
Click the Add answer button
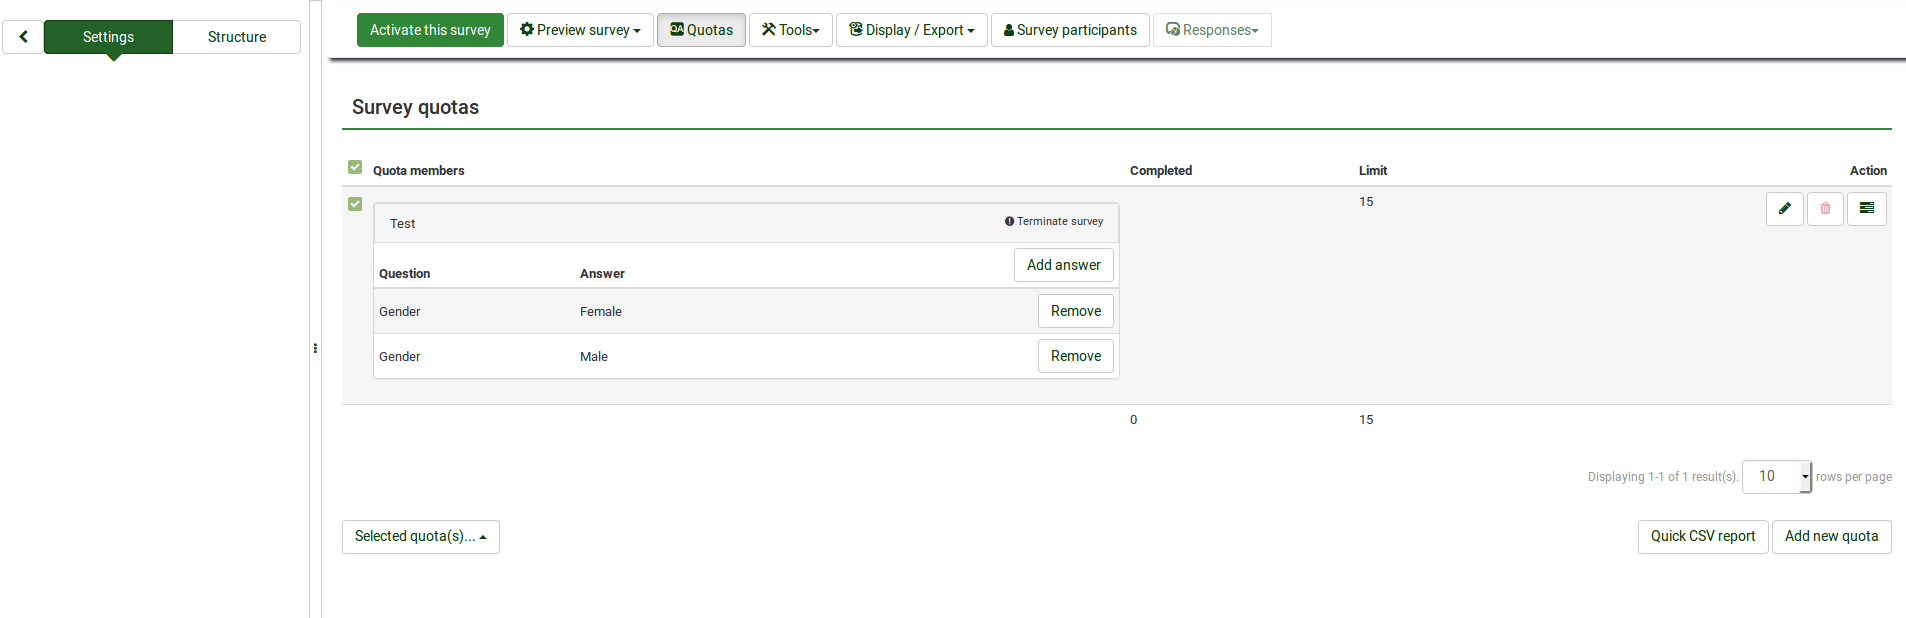coord(1063,265)
